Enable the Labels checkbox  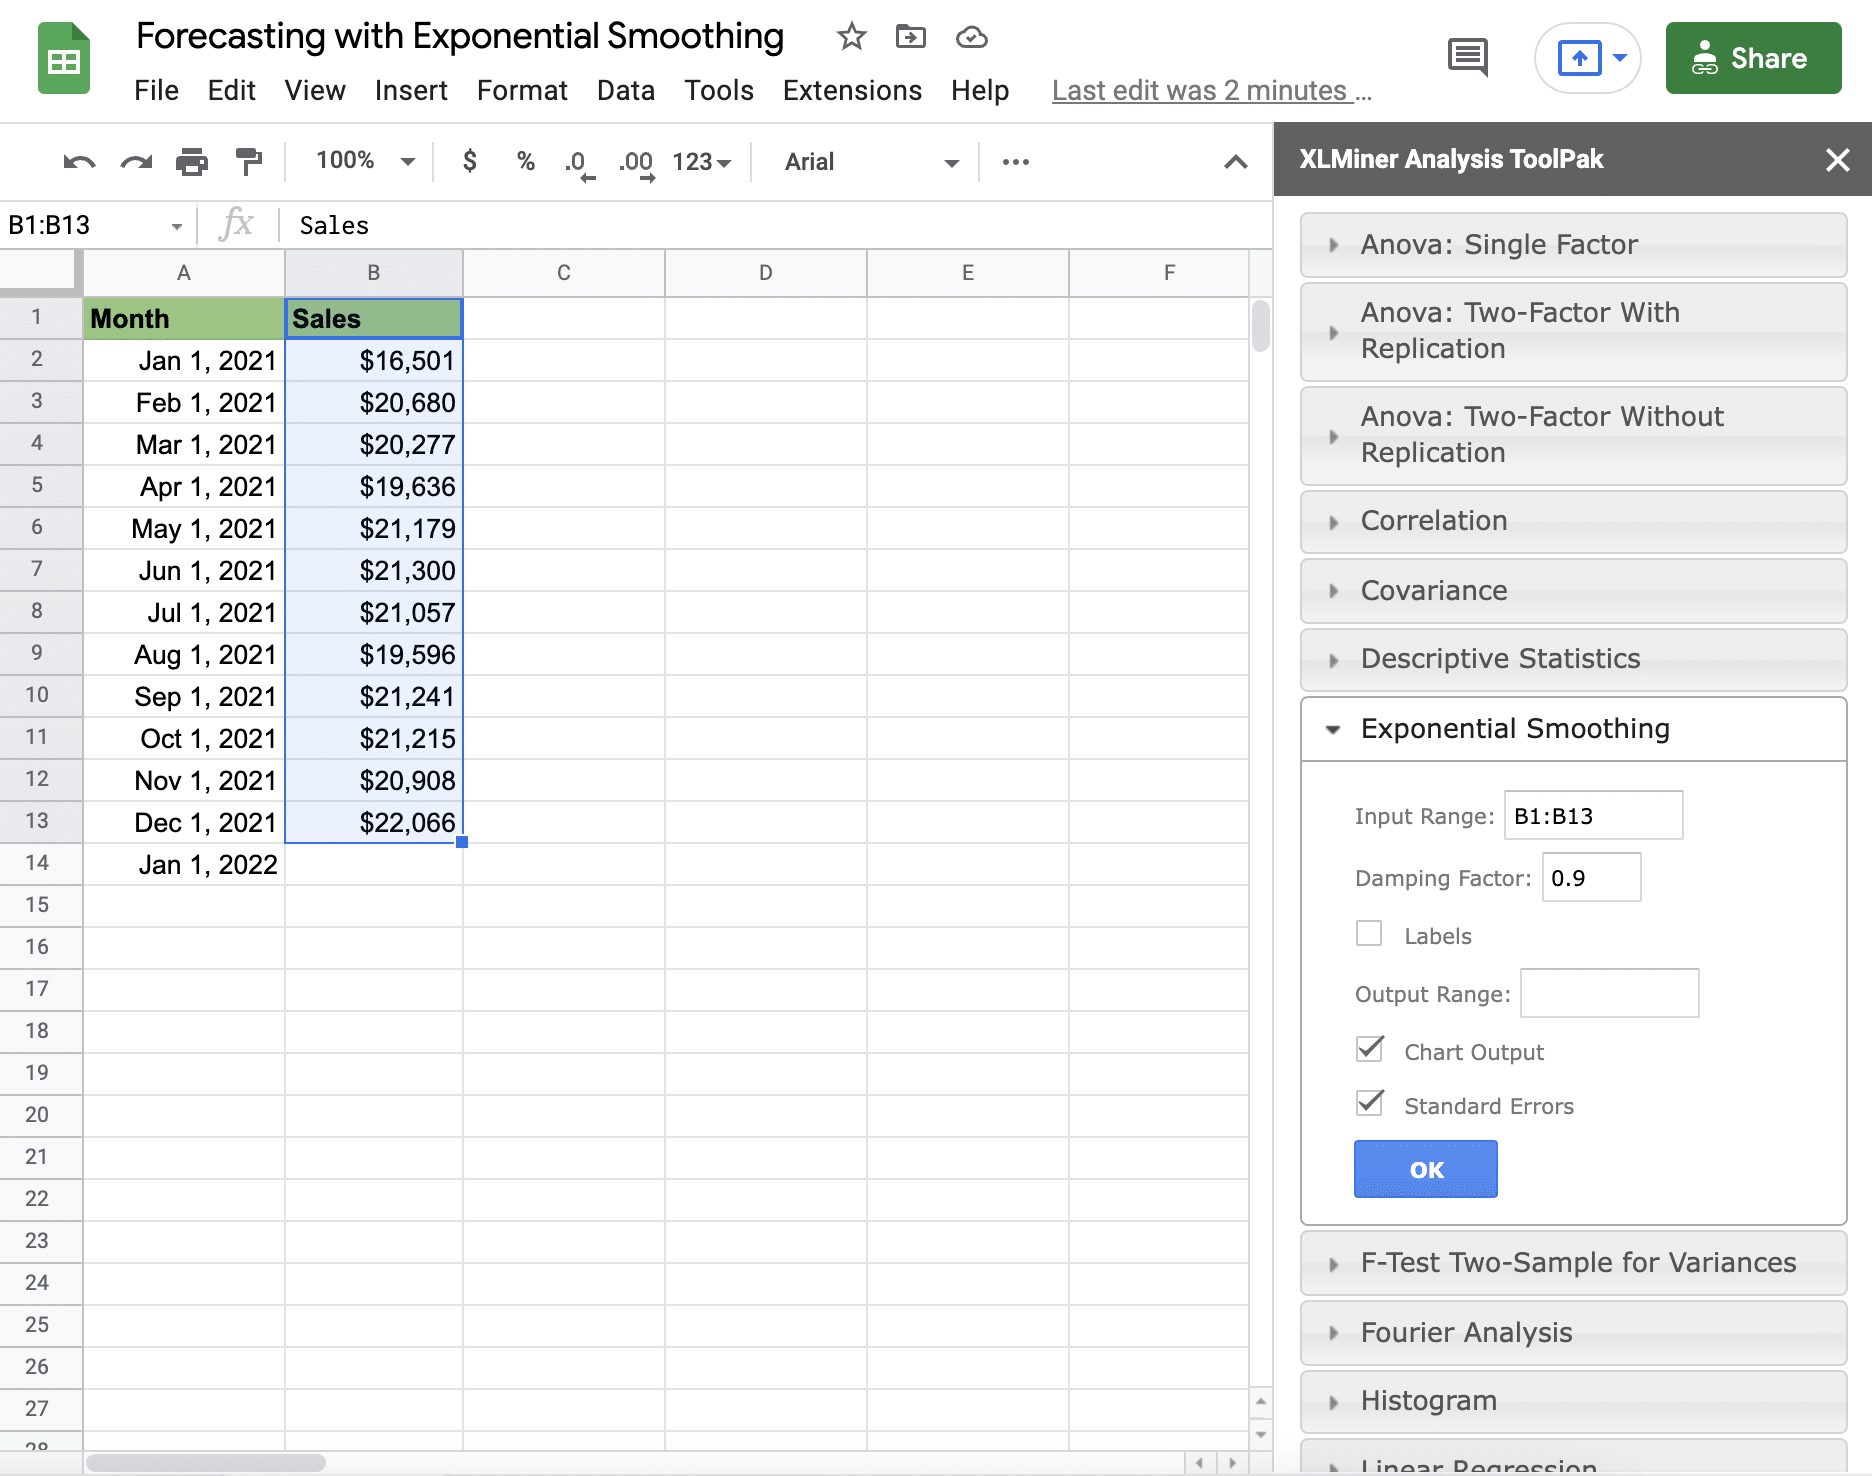(1369, 934)
